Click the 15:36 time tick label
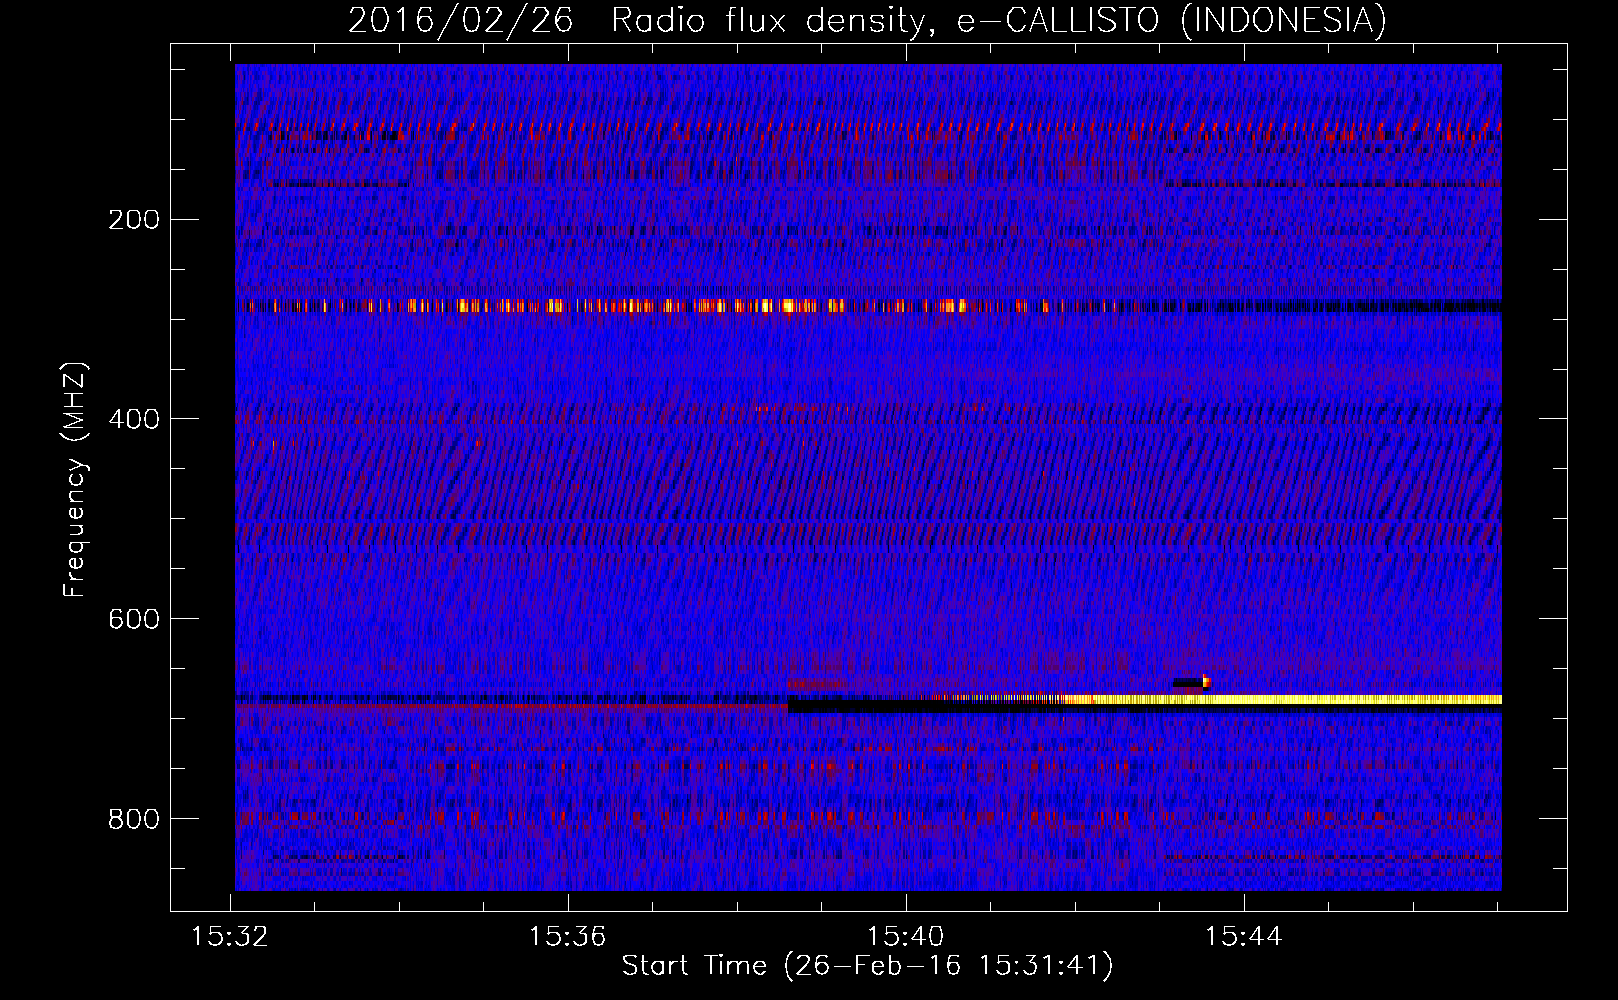 (568, 937)
